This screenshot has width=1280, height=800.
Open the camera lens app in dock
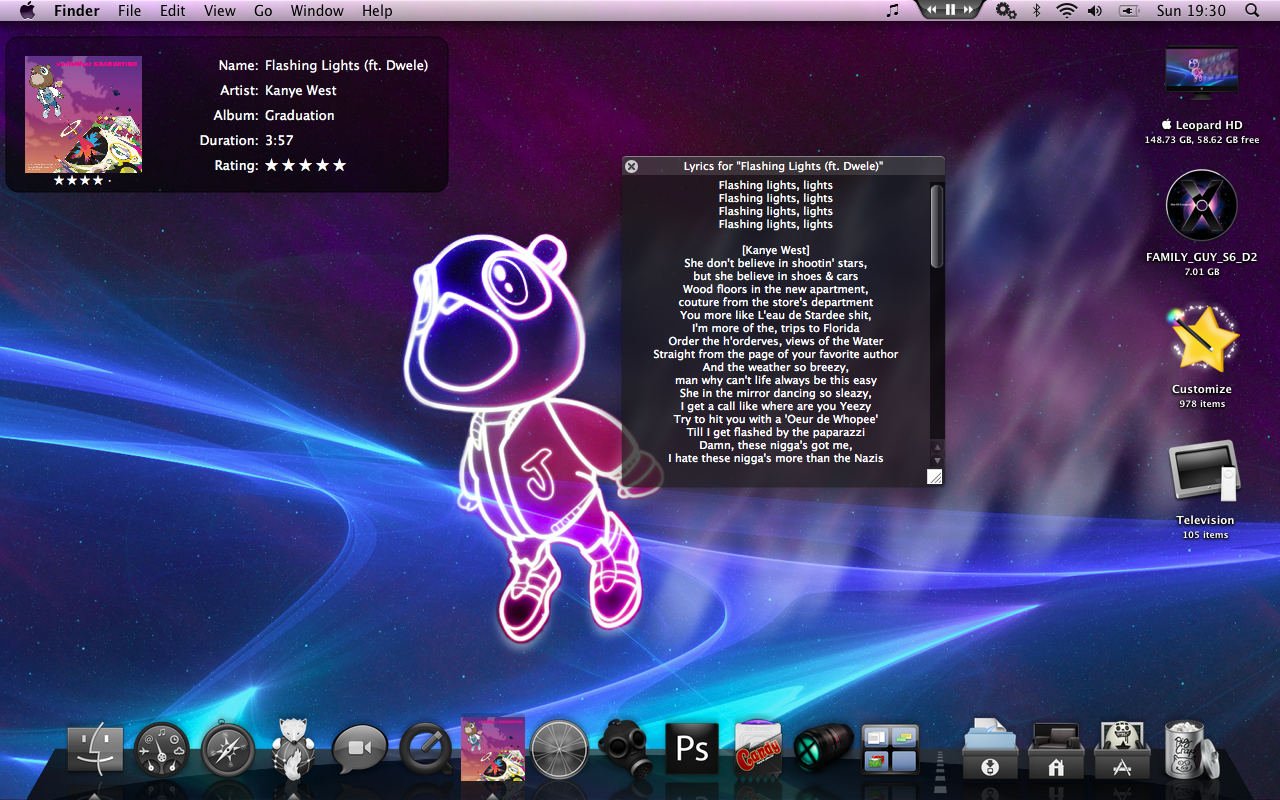(824, 748)
